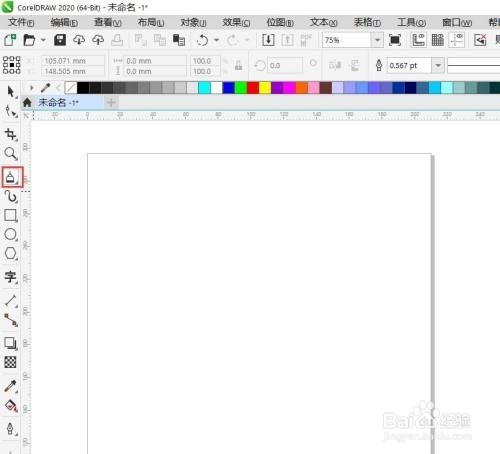Switch to the 未命名 -1 document tab
The height and width of the screenshot is (454, 500).
(63, 102)
